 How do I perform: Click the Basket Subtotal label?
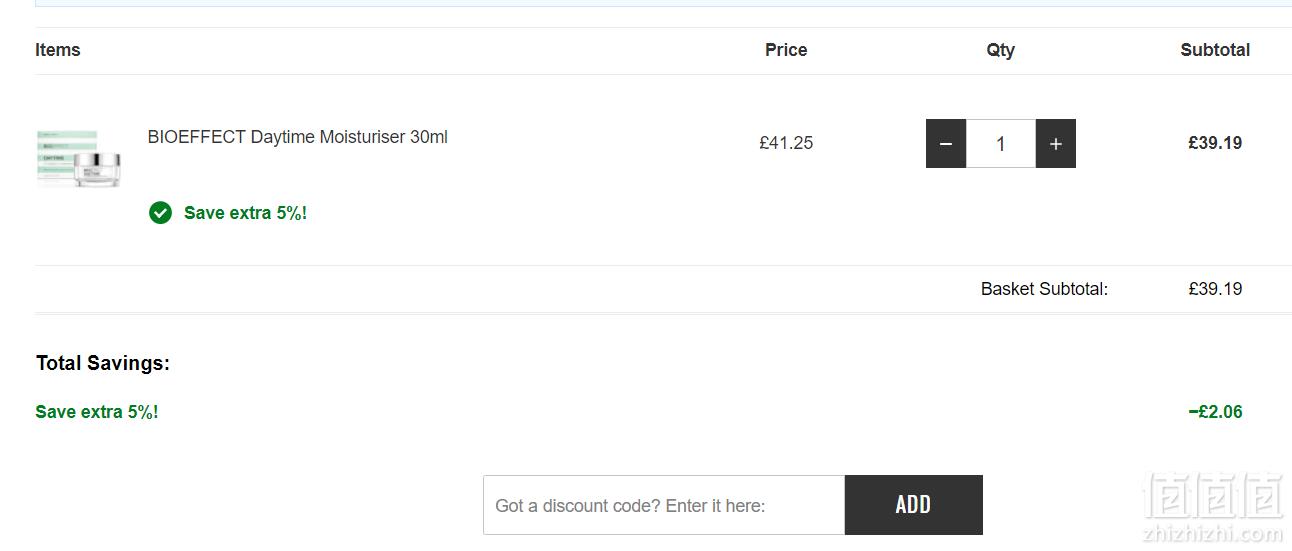[1044, 289]
